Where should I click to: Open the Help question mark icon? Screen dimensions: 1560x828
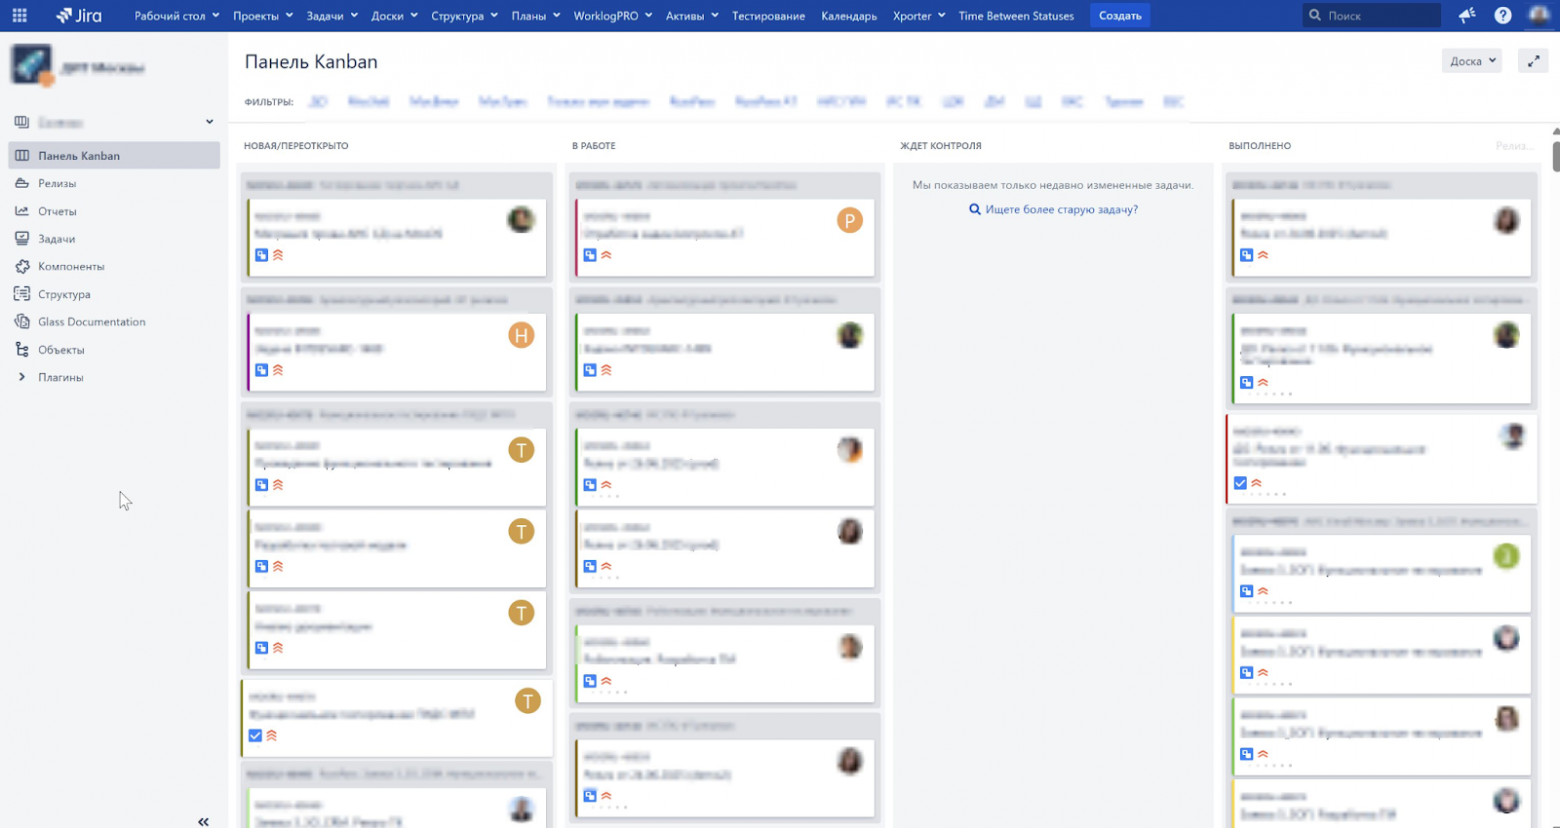[1501, 14]
